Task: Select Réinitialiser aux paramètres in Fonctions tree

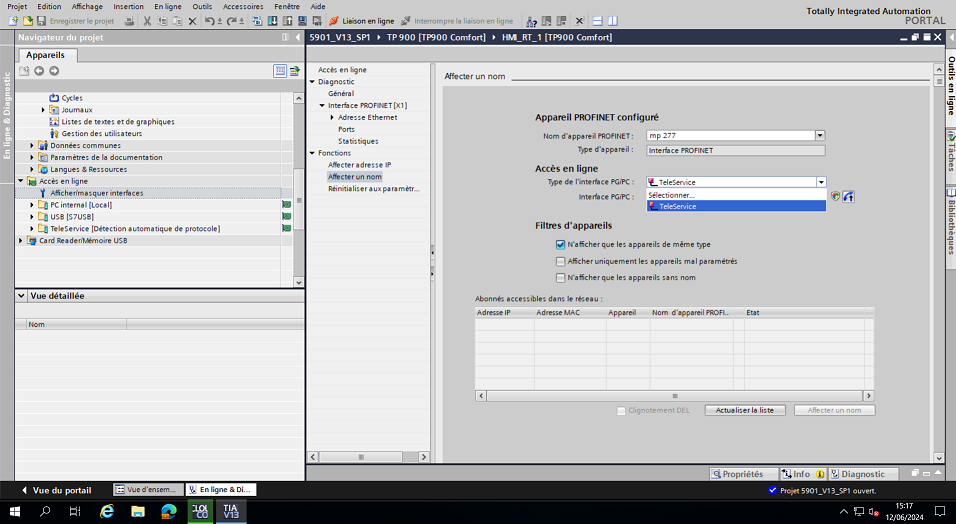Action: tap(374, 189)
